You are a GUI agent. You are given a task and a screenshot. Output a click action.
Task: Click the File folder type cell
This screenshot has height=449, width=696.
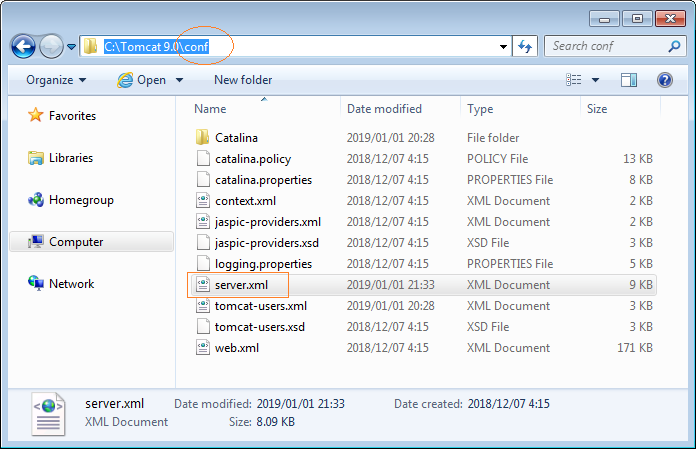[493, 138]
